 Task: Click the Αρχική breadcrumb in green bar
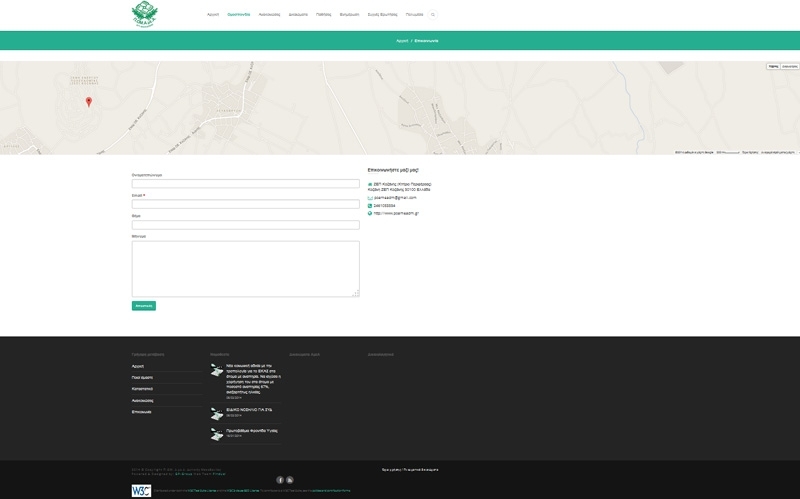pos(401,40)
